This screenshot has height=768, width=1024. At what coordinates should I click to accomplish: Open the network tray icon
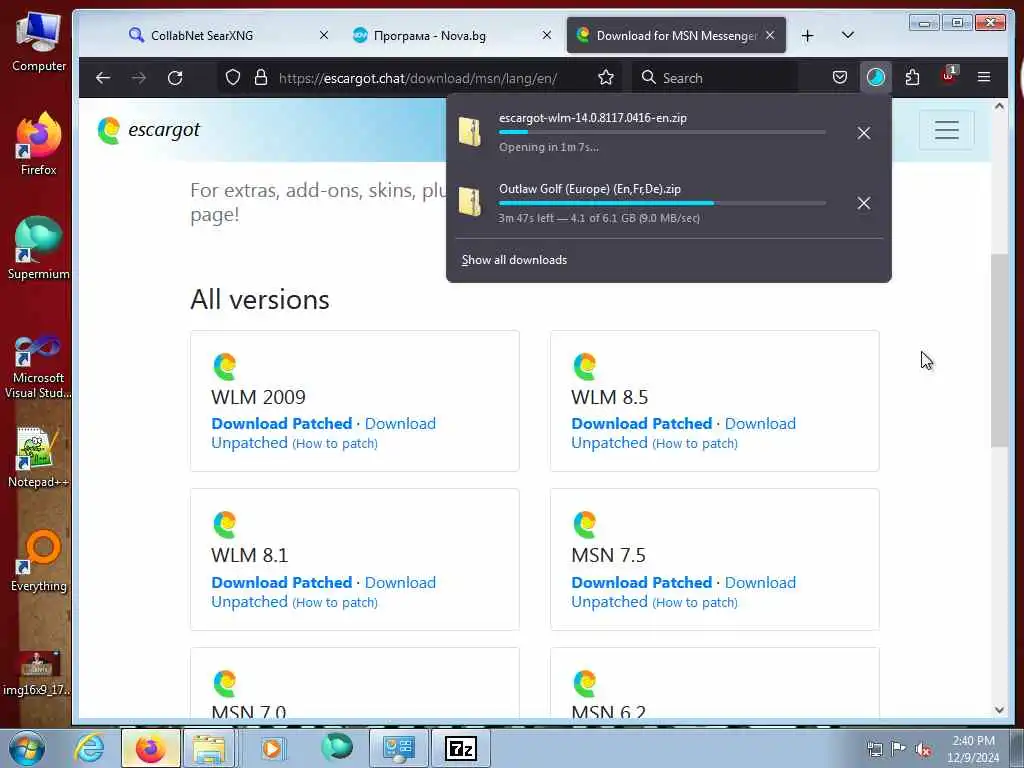click(874, 749)
